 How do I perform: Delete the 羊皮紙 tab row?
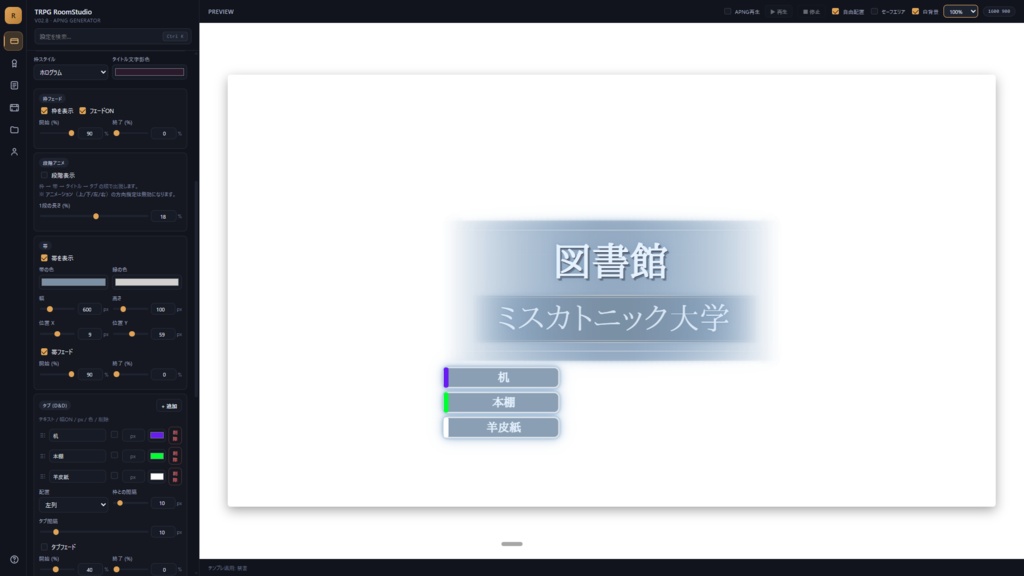coord(175,477)
